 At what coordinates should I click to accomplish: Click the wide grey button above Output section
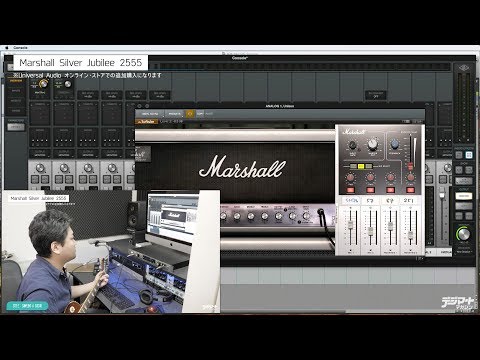[464, 181]
